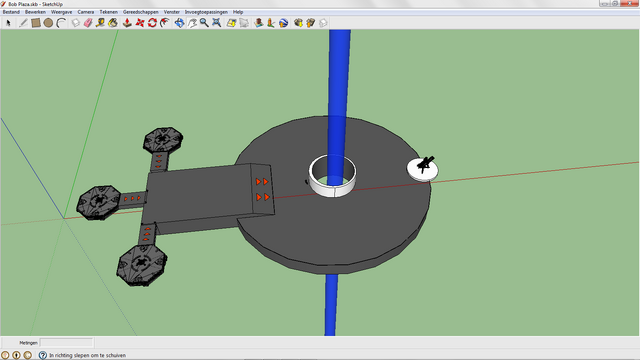This screenshot has width=640, height=360.
Task: Open the Venster menu
Action: click(x=171, y=12)
